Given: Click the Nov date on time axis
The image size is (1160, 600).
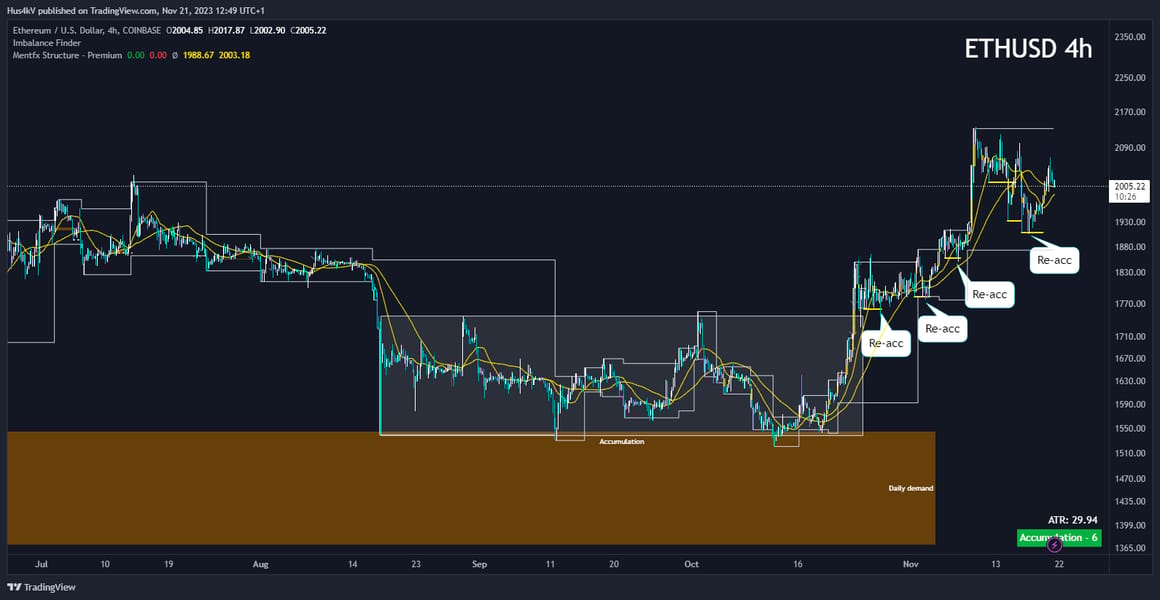Looking at the screenshot, I should pos(911,564).
